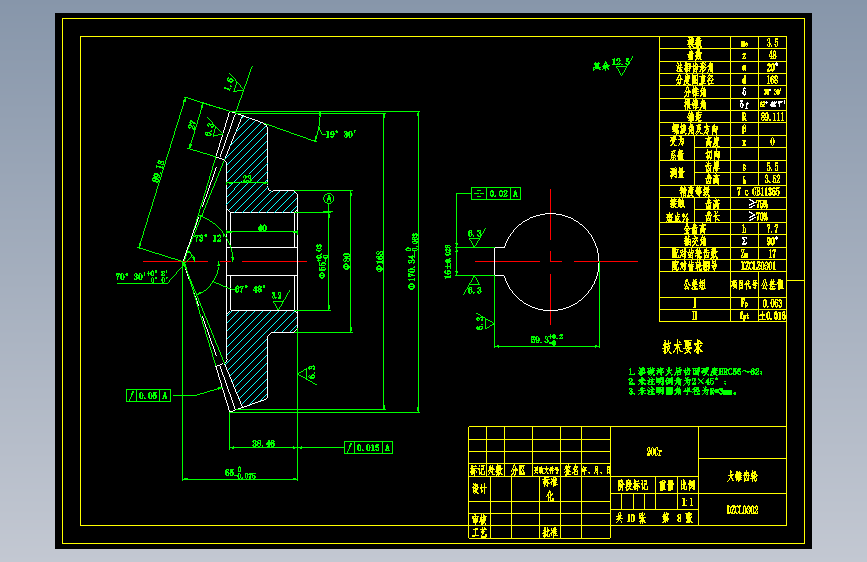Select the '38.46' length dimension
The image size is (867, 562).
click(x=263, y=444)
